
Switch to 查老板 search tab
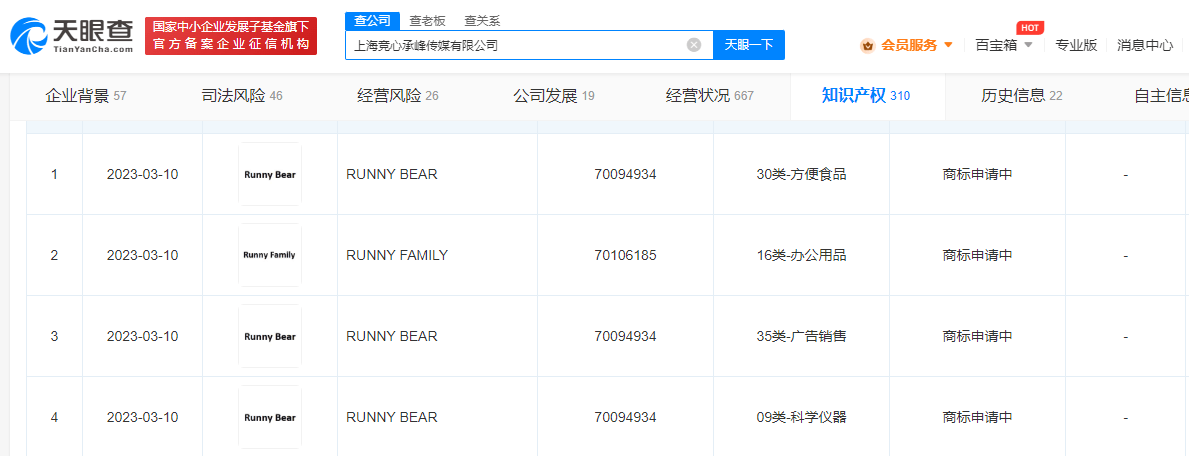(428, 20)
